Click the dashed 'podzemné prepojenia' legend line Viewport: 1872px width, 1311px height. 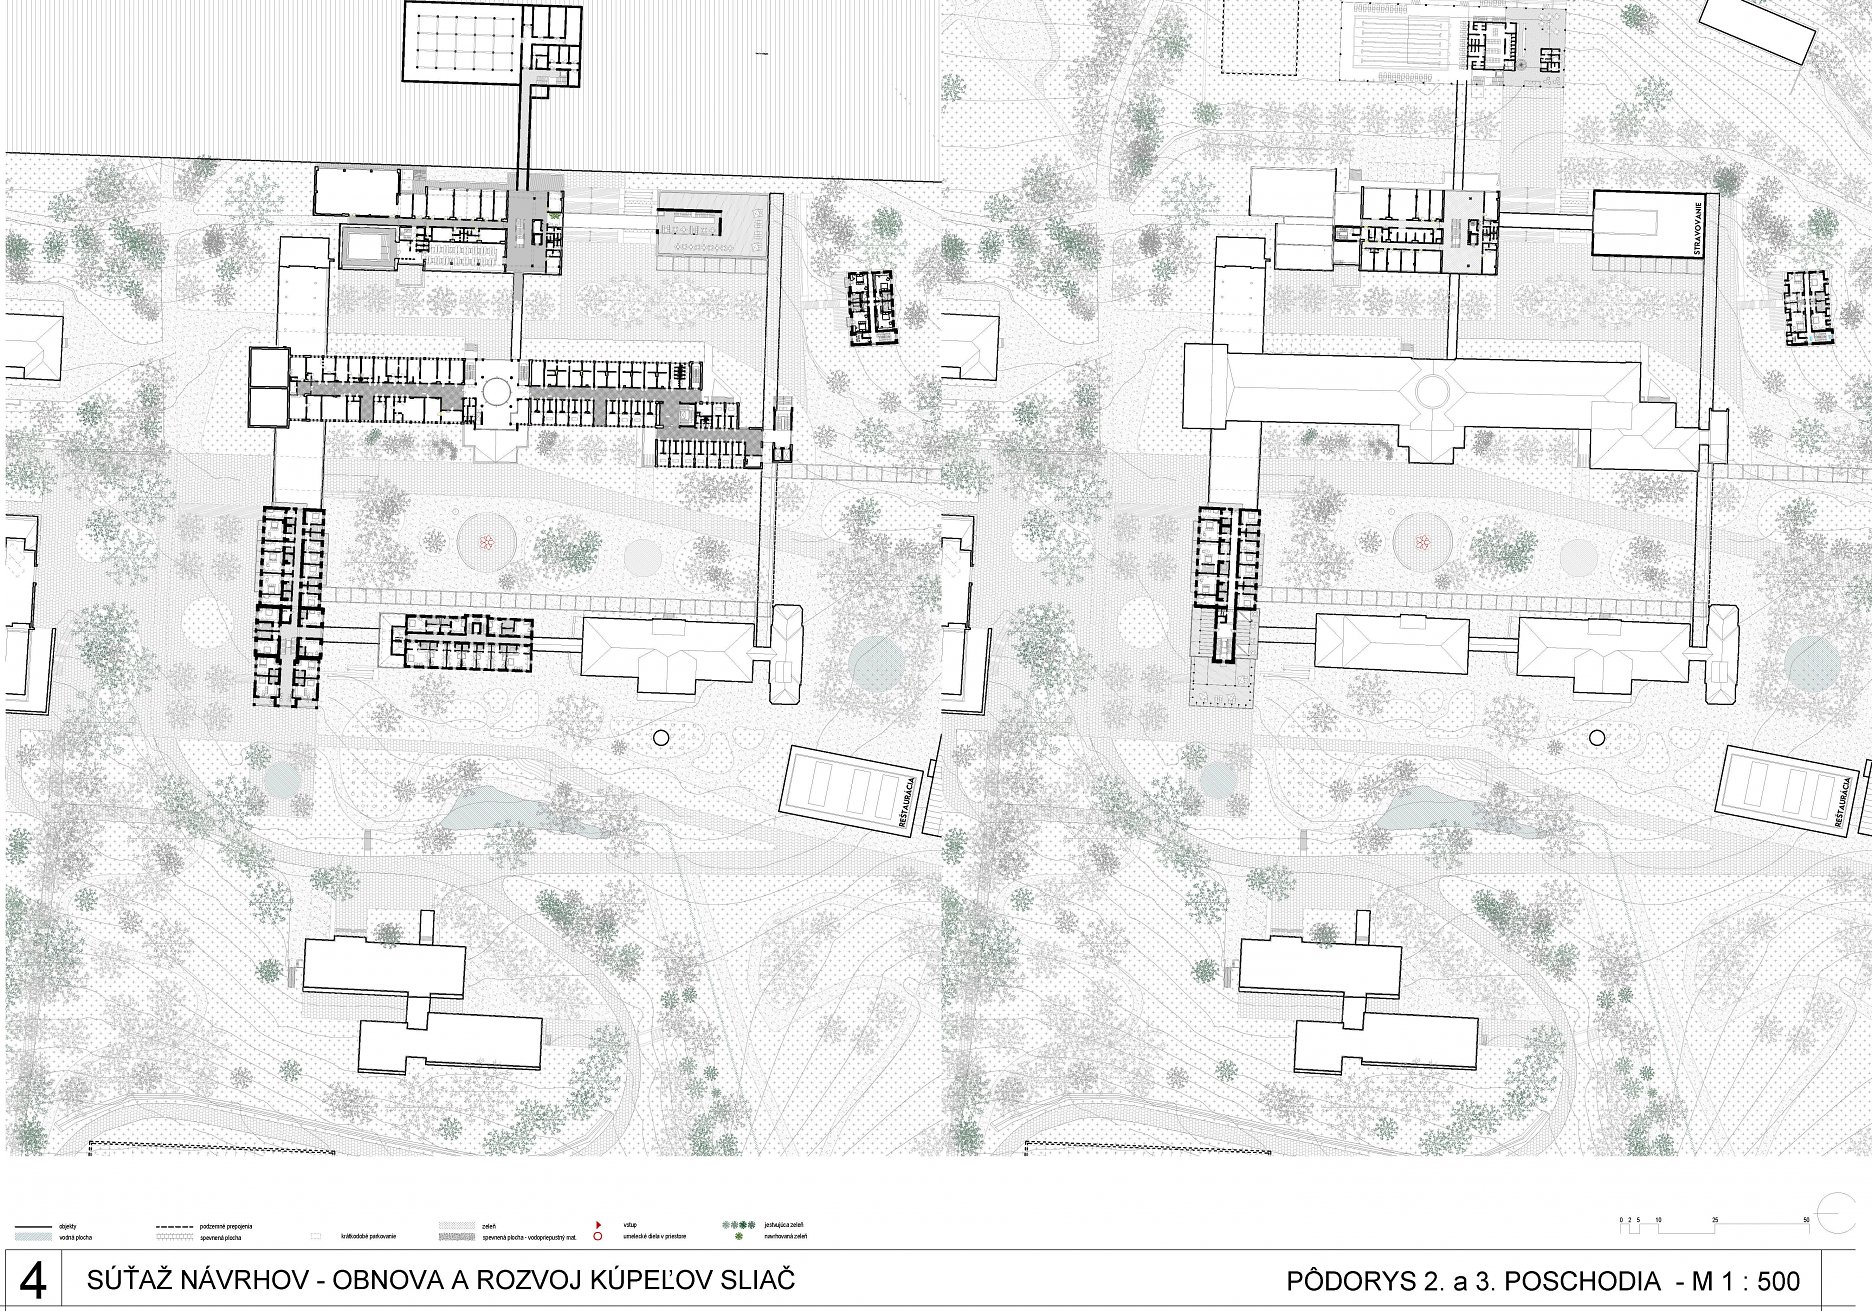177,1226
